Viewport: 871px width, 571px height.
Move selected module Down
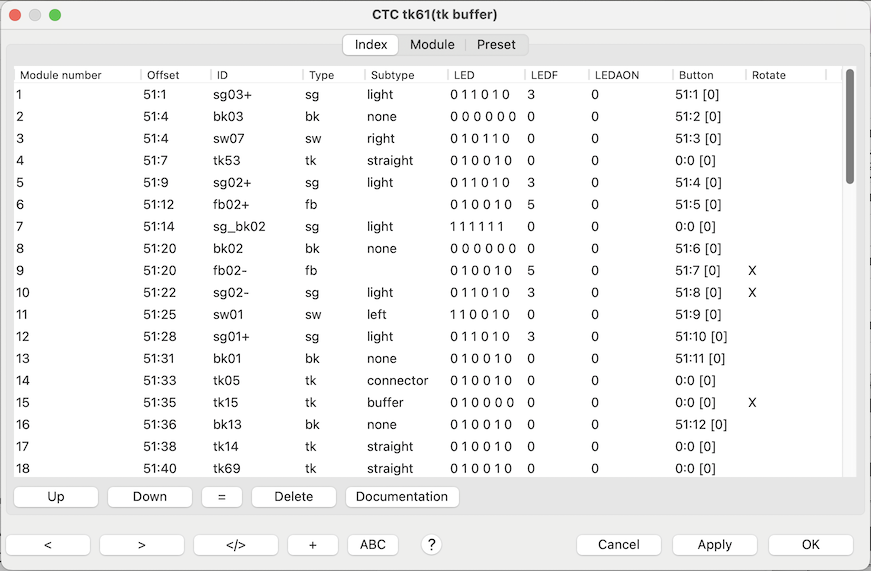149,497
